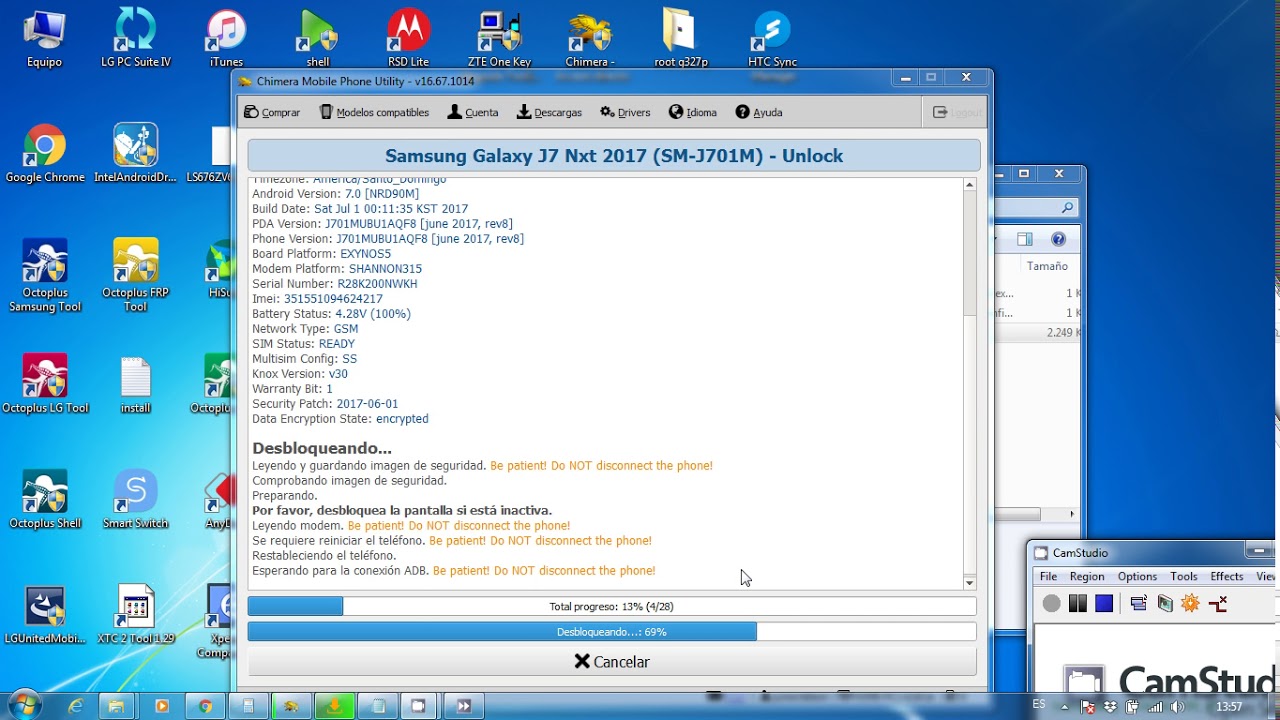1280x720 pixels.
Task: Click the Tamaño column header in Explorer
Action: 1047,266
